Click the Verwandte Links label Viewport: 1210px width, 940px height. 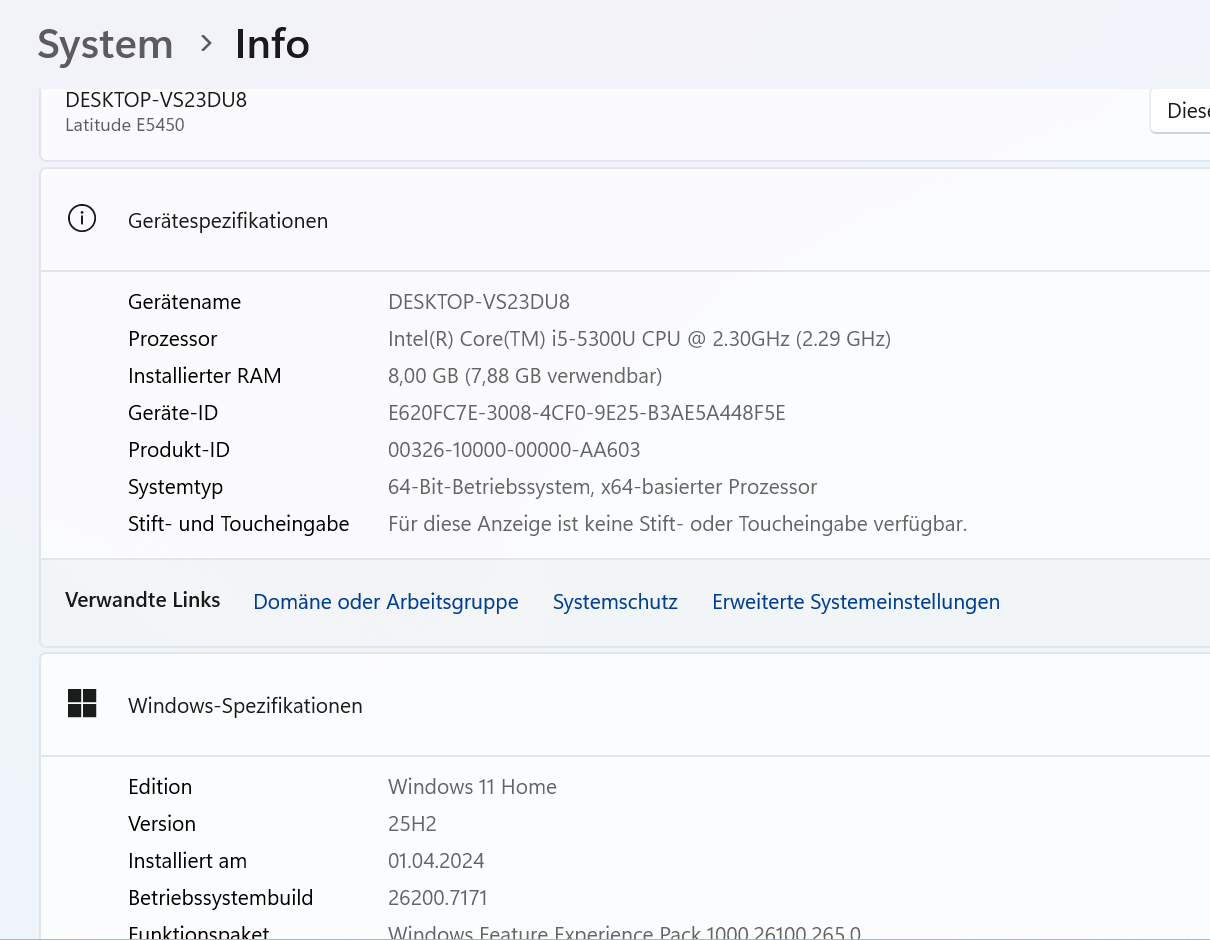(x=143, y=600)
